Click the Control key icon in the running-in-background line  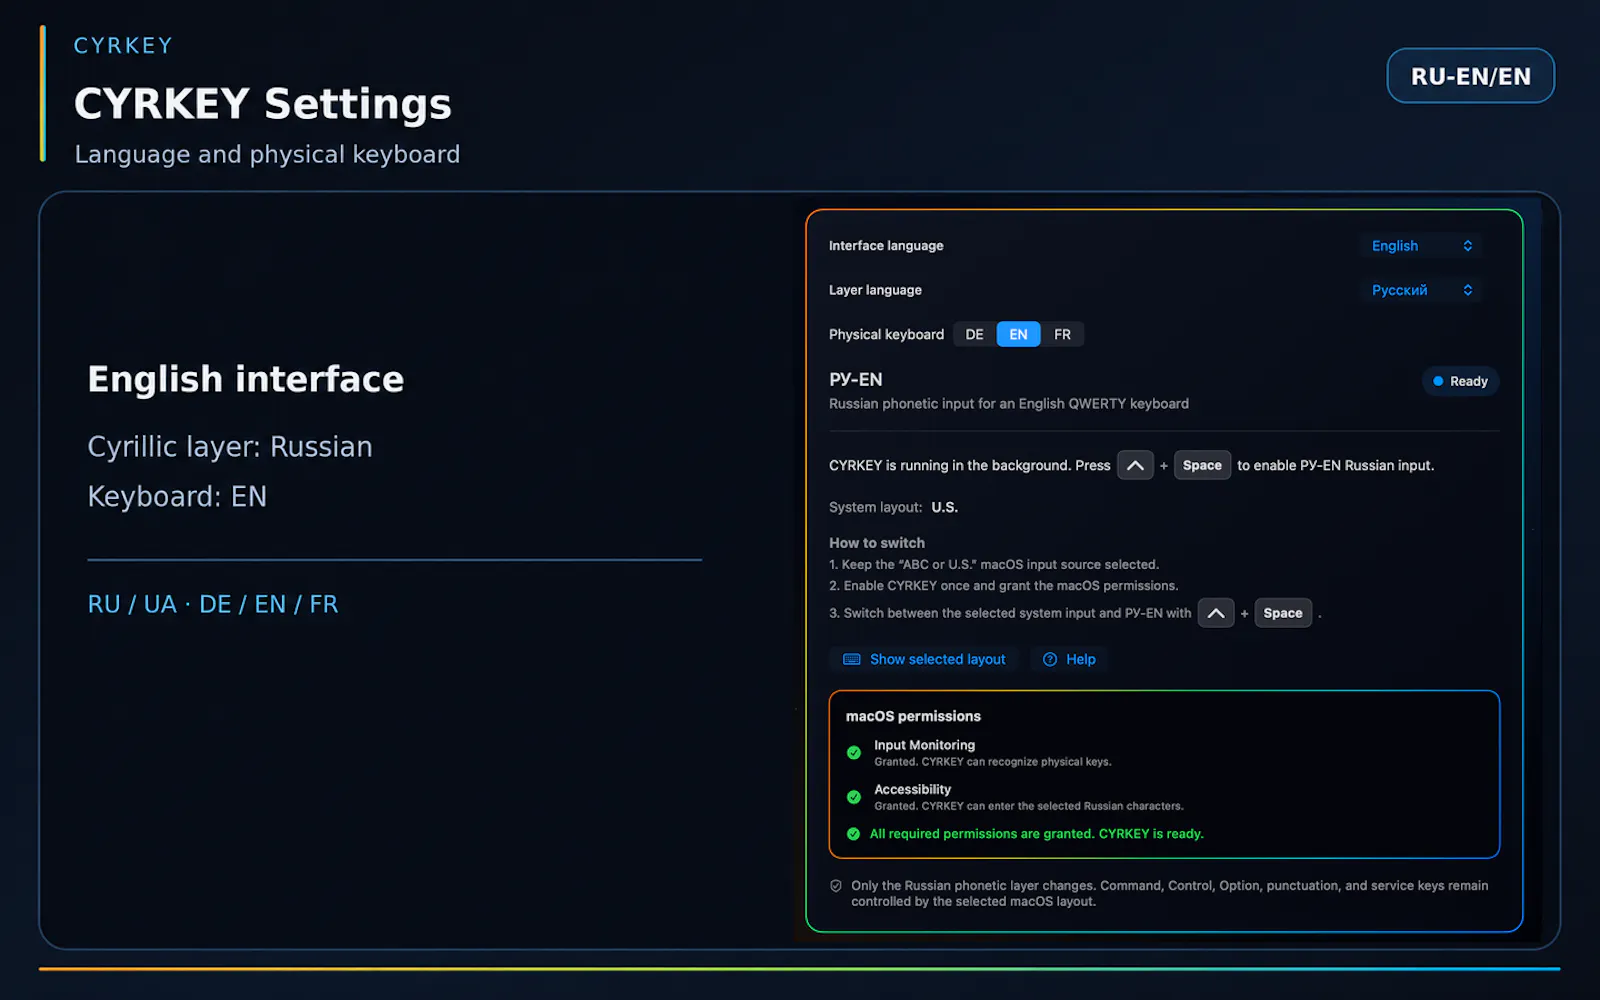(1135, 465)
